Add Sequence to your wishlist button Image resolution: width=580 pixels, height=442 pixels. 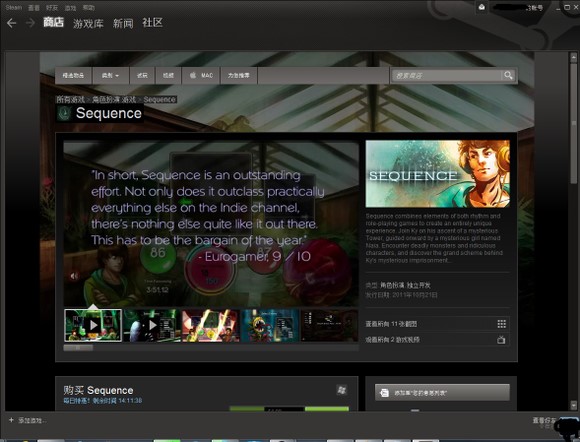(442, 393)
